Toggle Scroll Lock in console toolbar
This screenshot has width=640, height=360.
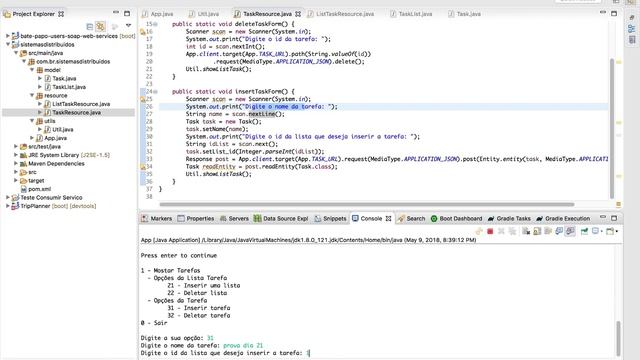[537, 231]
